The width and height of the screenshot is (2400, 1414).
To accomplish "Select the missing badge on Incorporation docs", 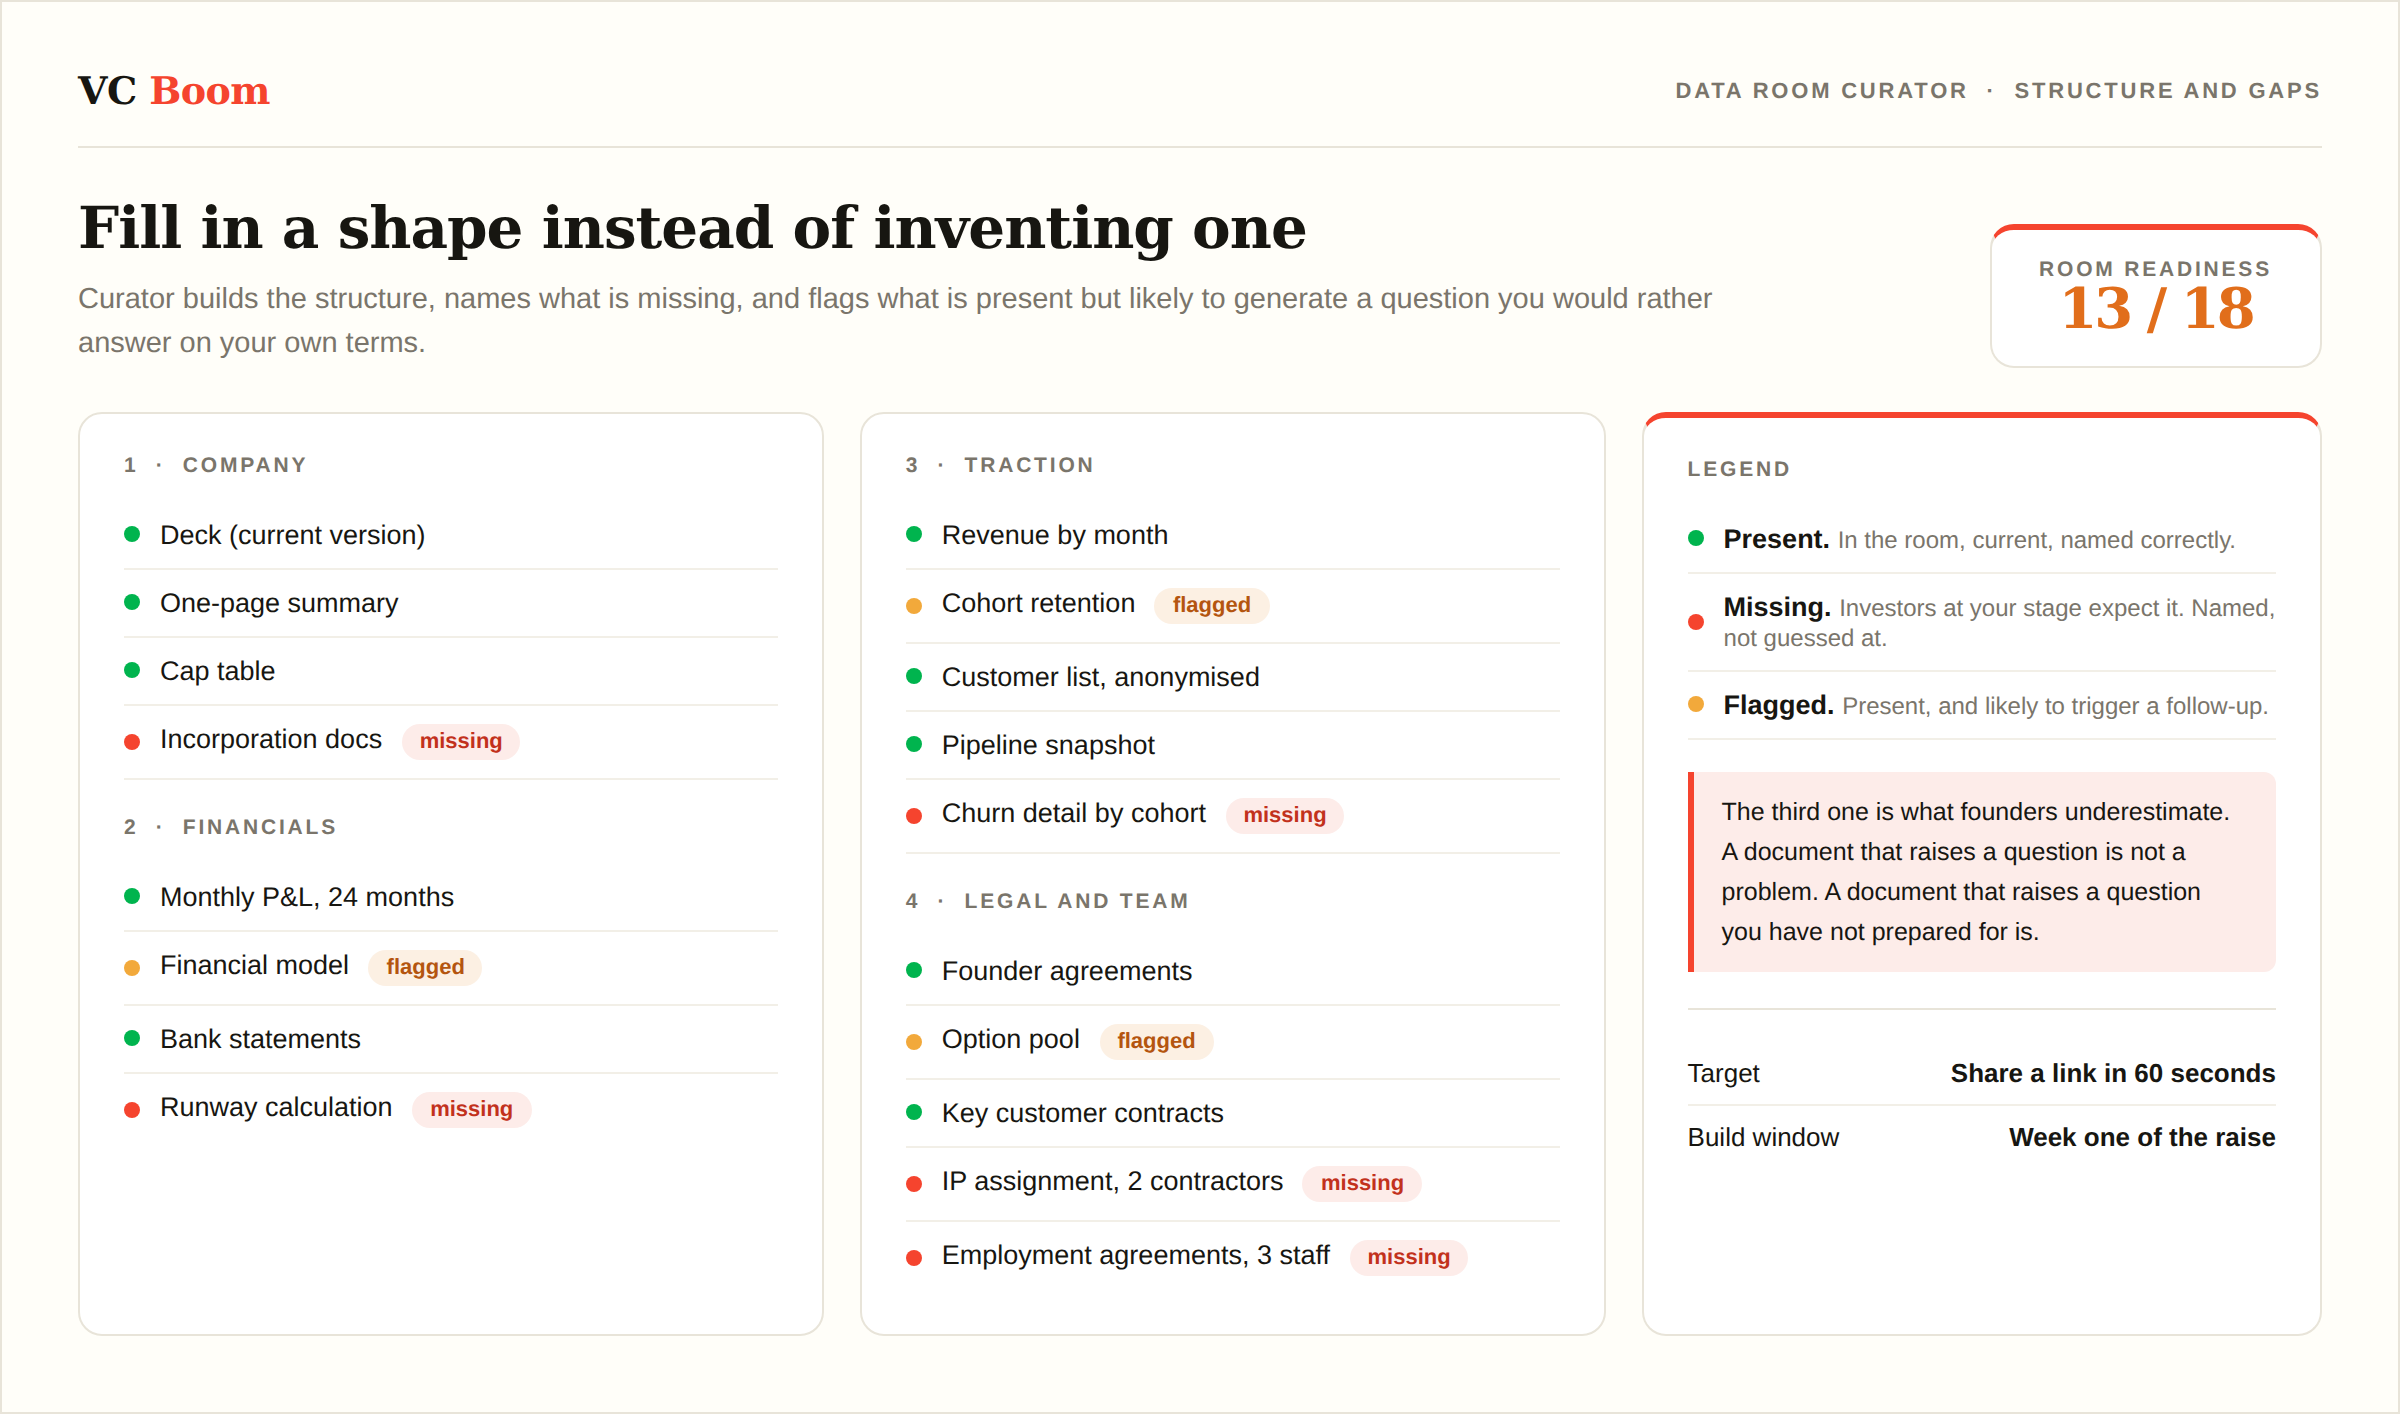I will pos(461,741).
